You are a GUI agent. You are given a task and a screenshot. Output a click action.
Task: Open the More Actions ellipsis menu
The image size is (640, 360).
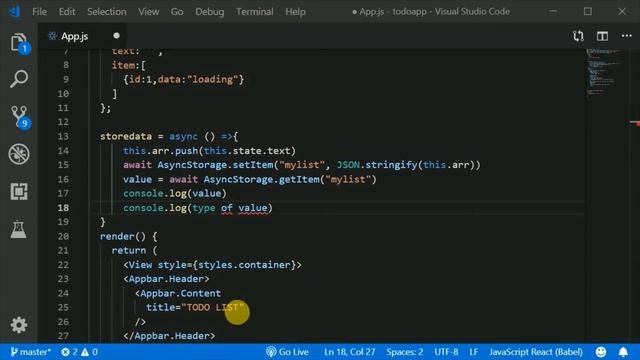pos(627,36)
